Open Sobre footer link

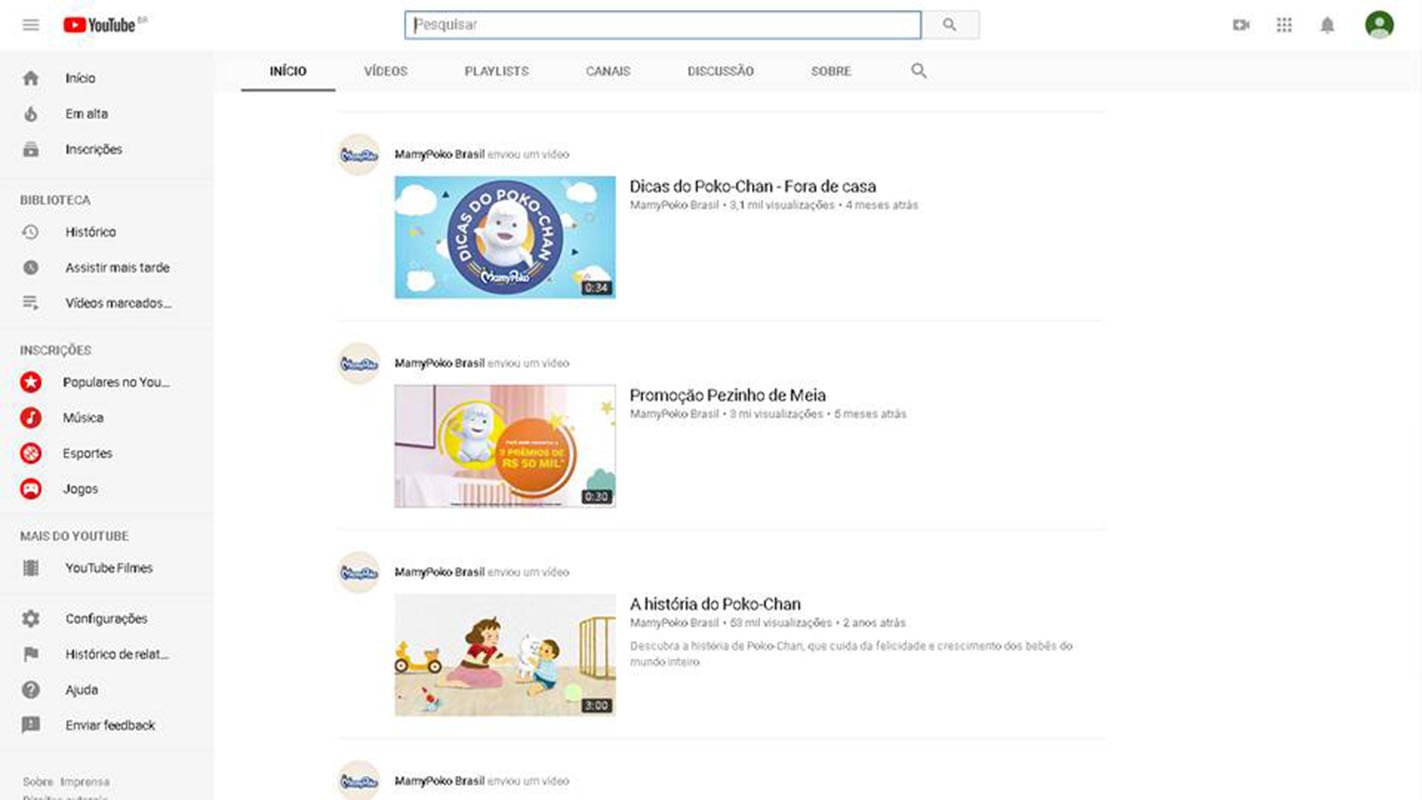pos(38,782)
